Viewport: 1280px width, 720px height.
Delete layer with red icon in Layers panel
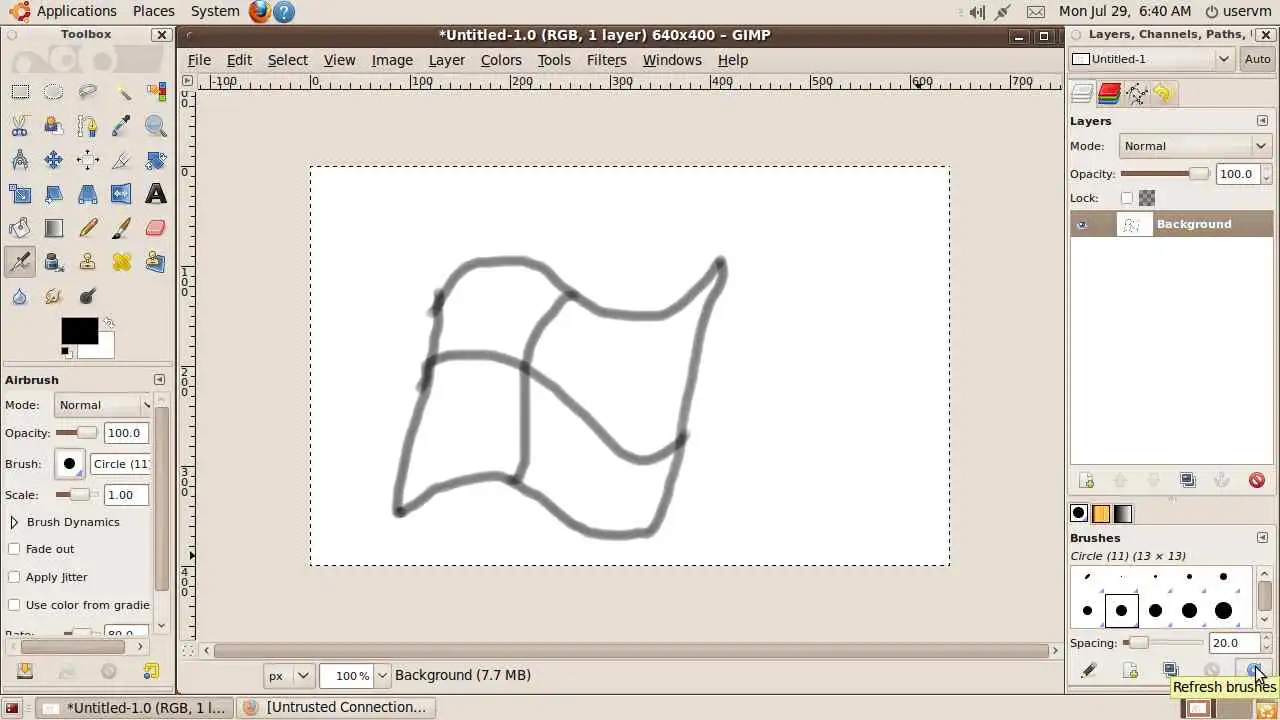[1257, 480]
